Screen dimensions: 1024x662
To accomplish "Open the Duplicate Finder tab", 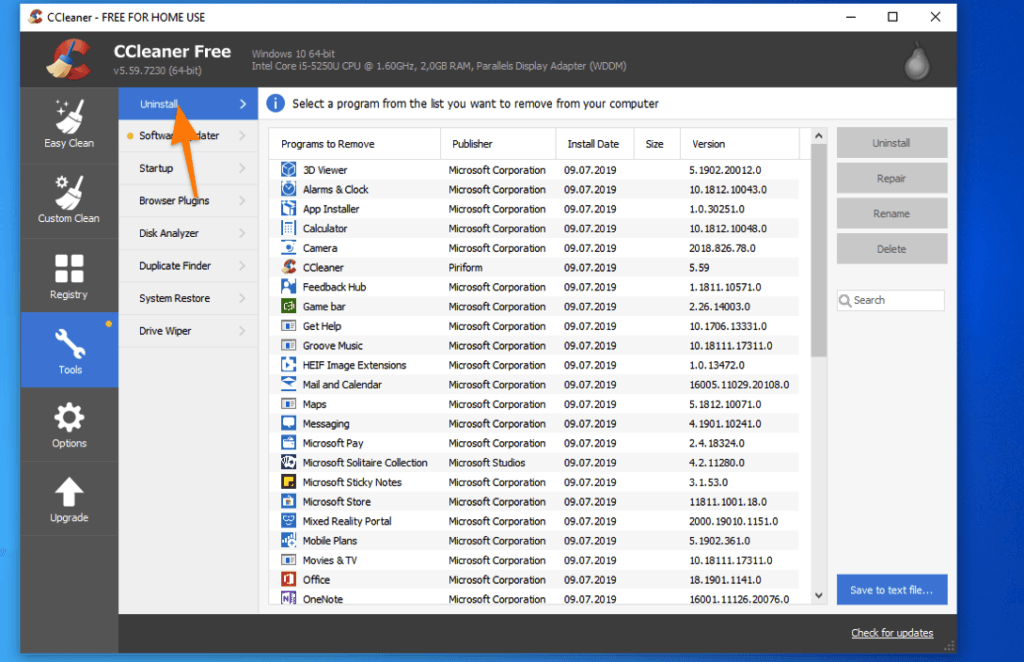I will [x=188, y=266].
